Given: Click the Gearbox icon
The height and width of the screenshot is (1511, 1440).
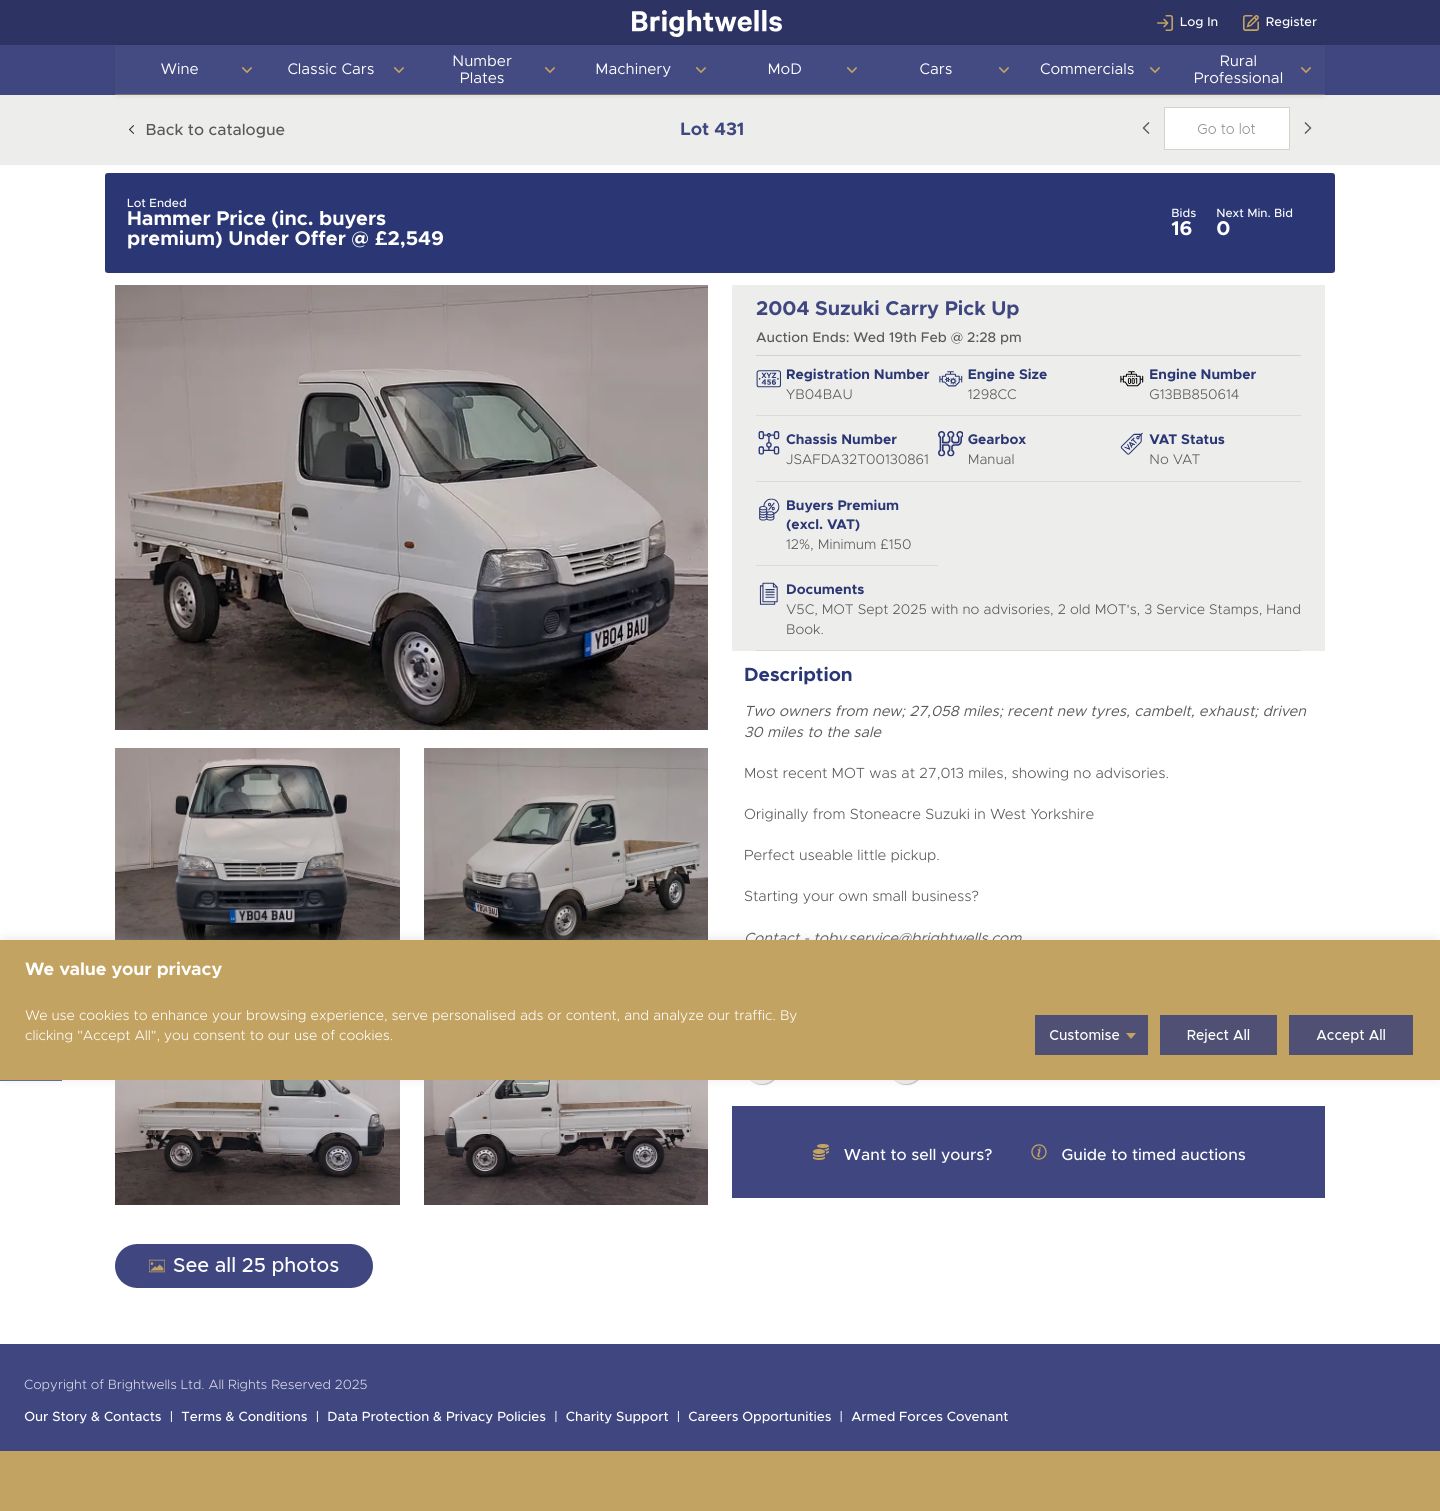Looking at the screenshot, I should click(950, 443).
